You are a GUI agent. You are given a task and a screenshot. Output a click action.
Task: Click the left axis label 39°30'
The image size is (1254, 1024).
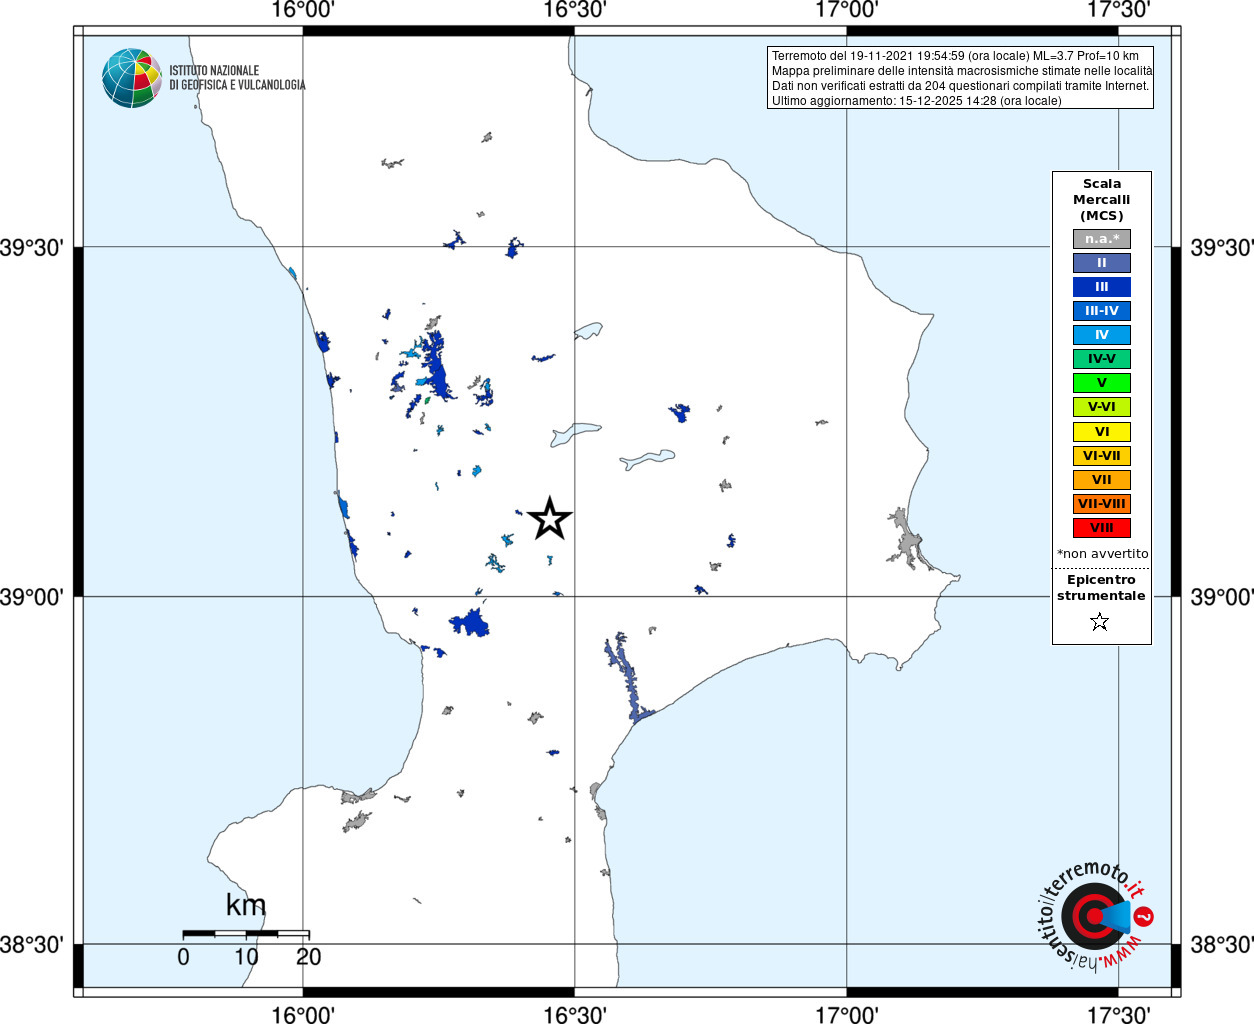(x=32, y=248)
